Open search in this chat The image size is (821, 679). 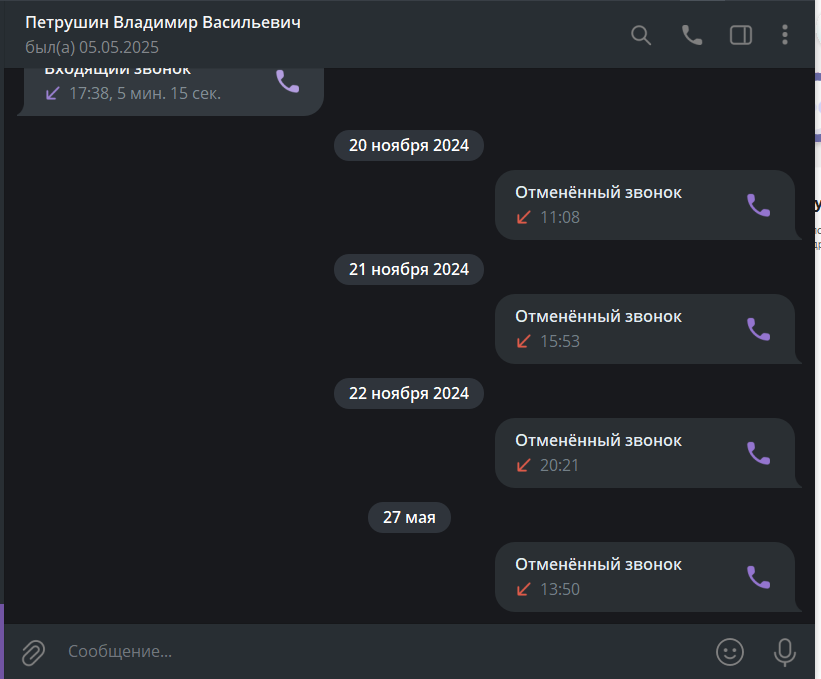click(641, 35)
